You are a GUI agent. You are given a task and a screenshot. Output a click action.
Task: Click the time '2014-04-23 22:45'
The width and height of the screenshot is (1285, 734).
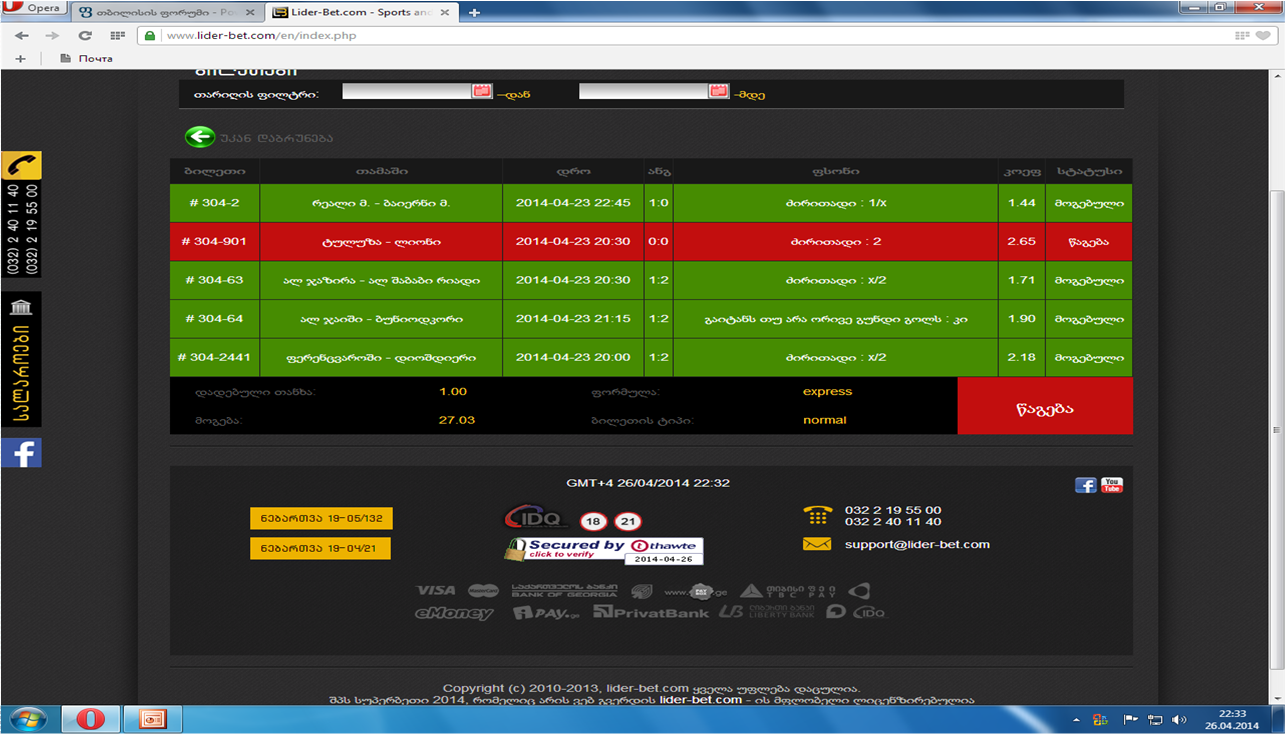(573, 202)
